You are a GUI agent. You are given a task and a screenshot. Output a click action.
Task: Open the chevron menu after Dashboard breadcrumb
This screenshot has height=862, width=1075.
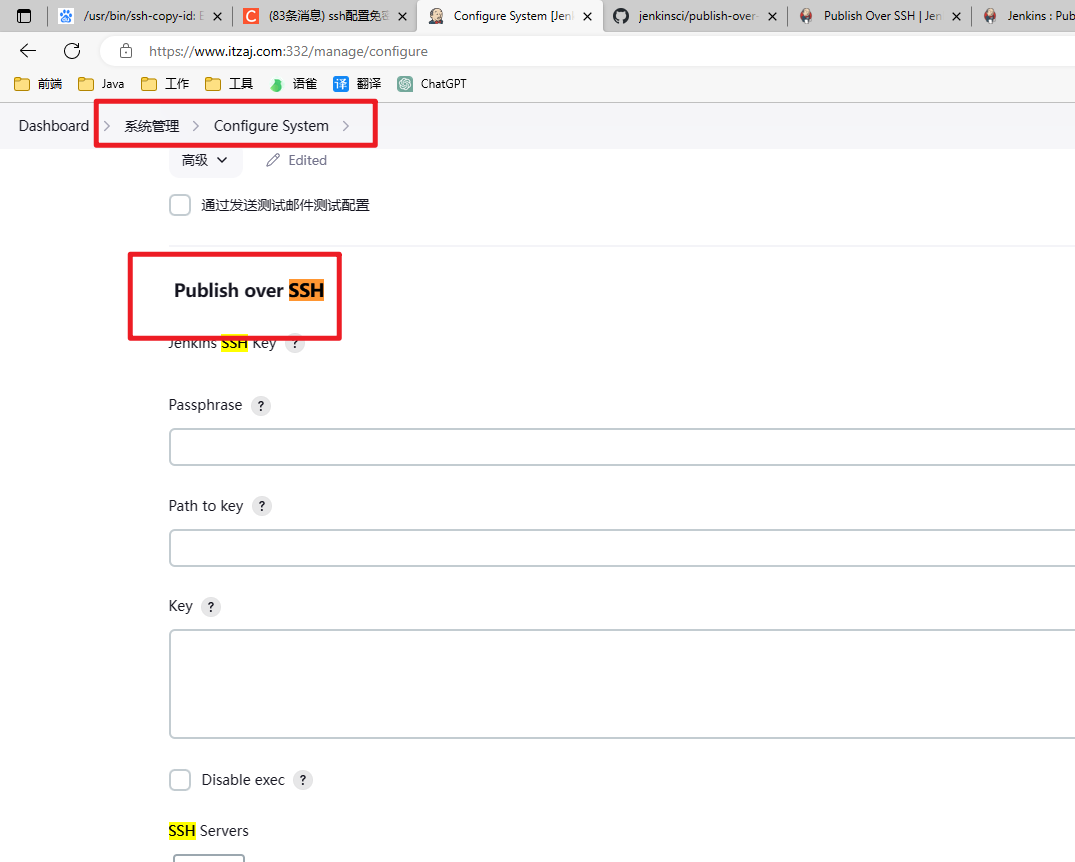(107, 126)
